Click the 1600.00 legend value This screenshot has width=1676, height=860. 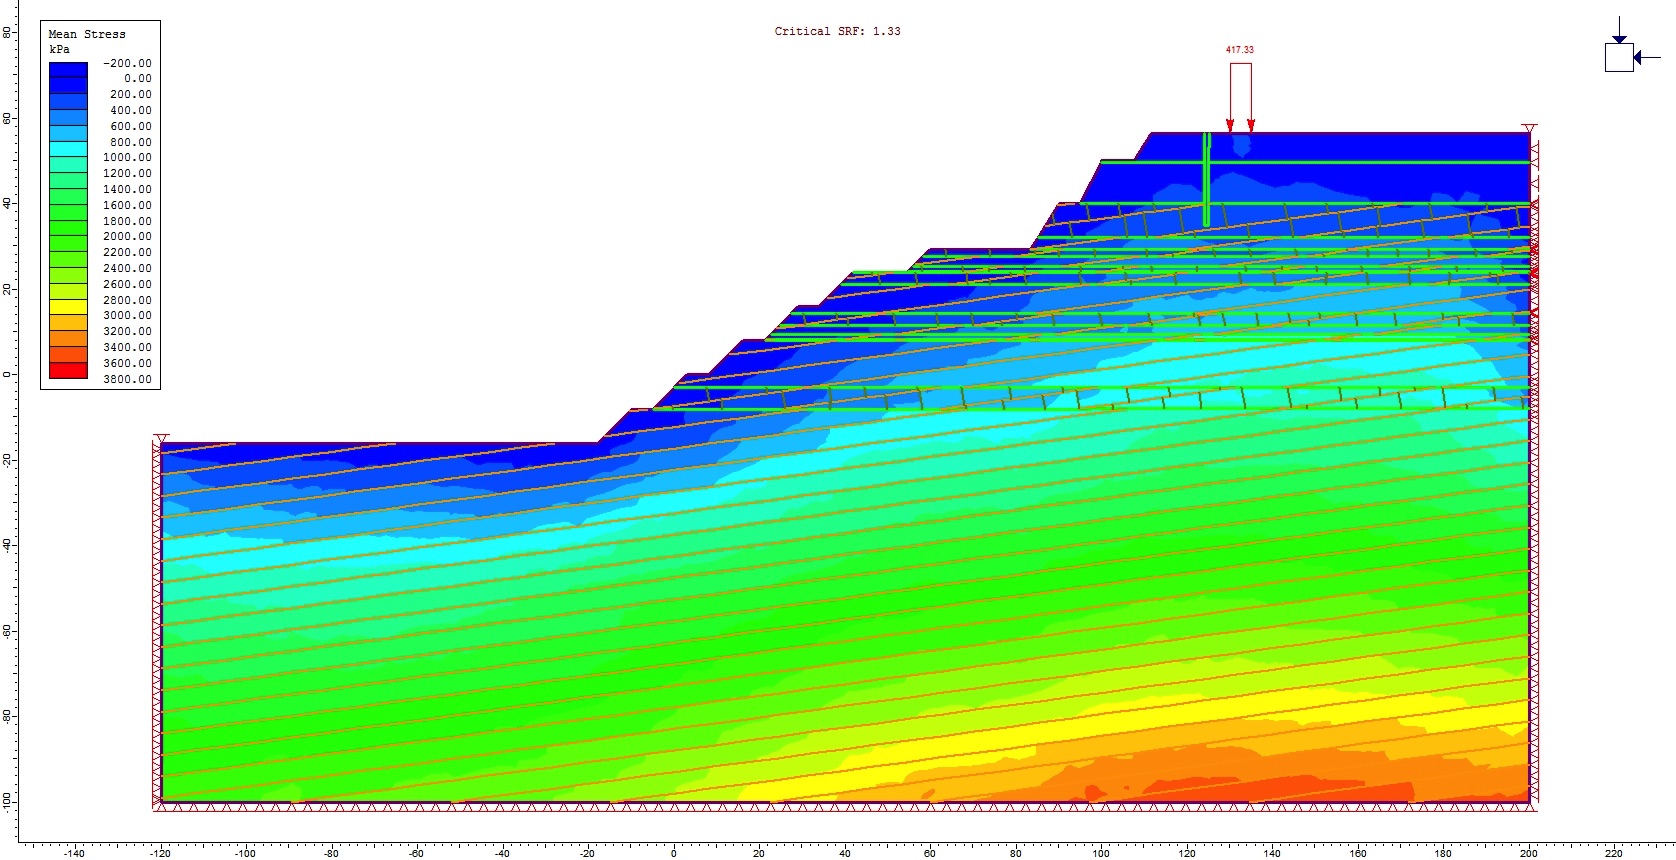click(128, 205)
